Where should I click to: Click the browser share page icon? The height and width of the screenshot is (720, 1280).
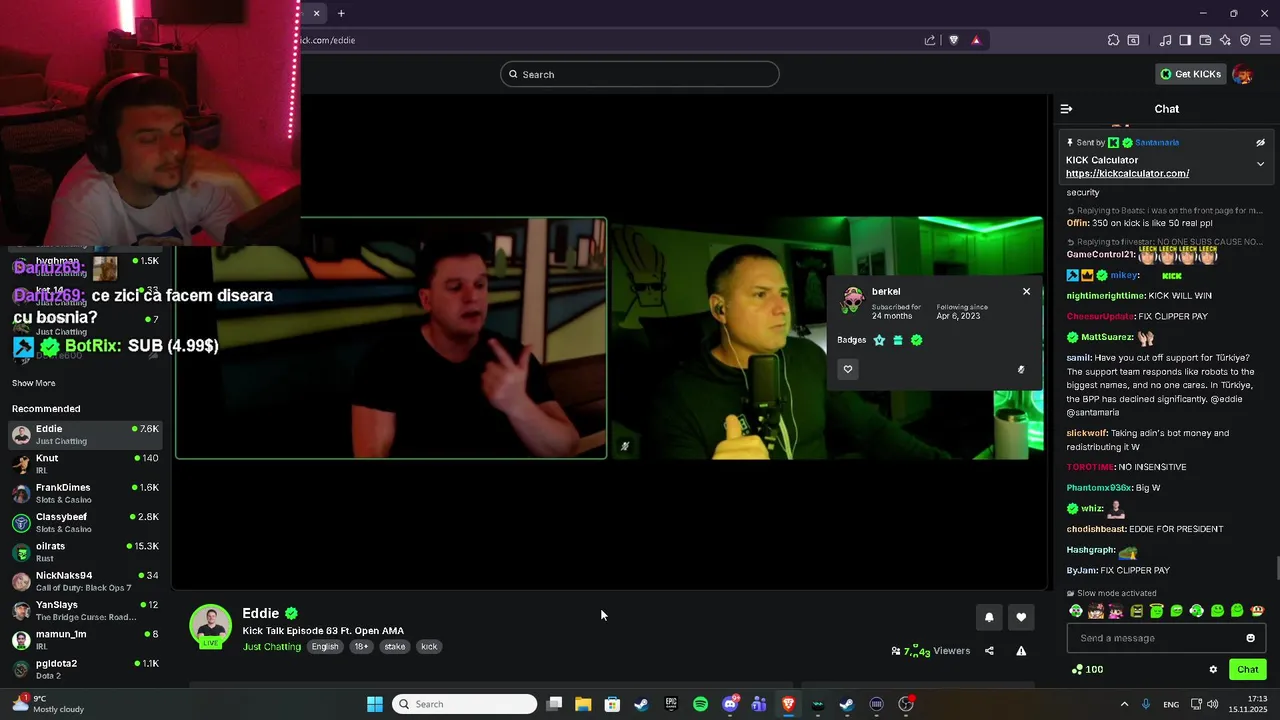point(930,40)
